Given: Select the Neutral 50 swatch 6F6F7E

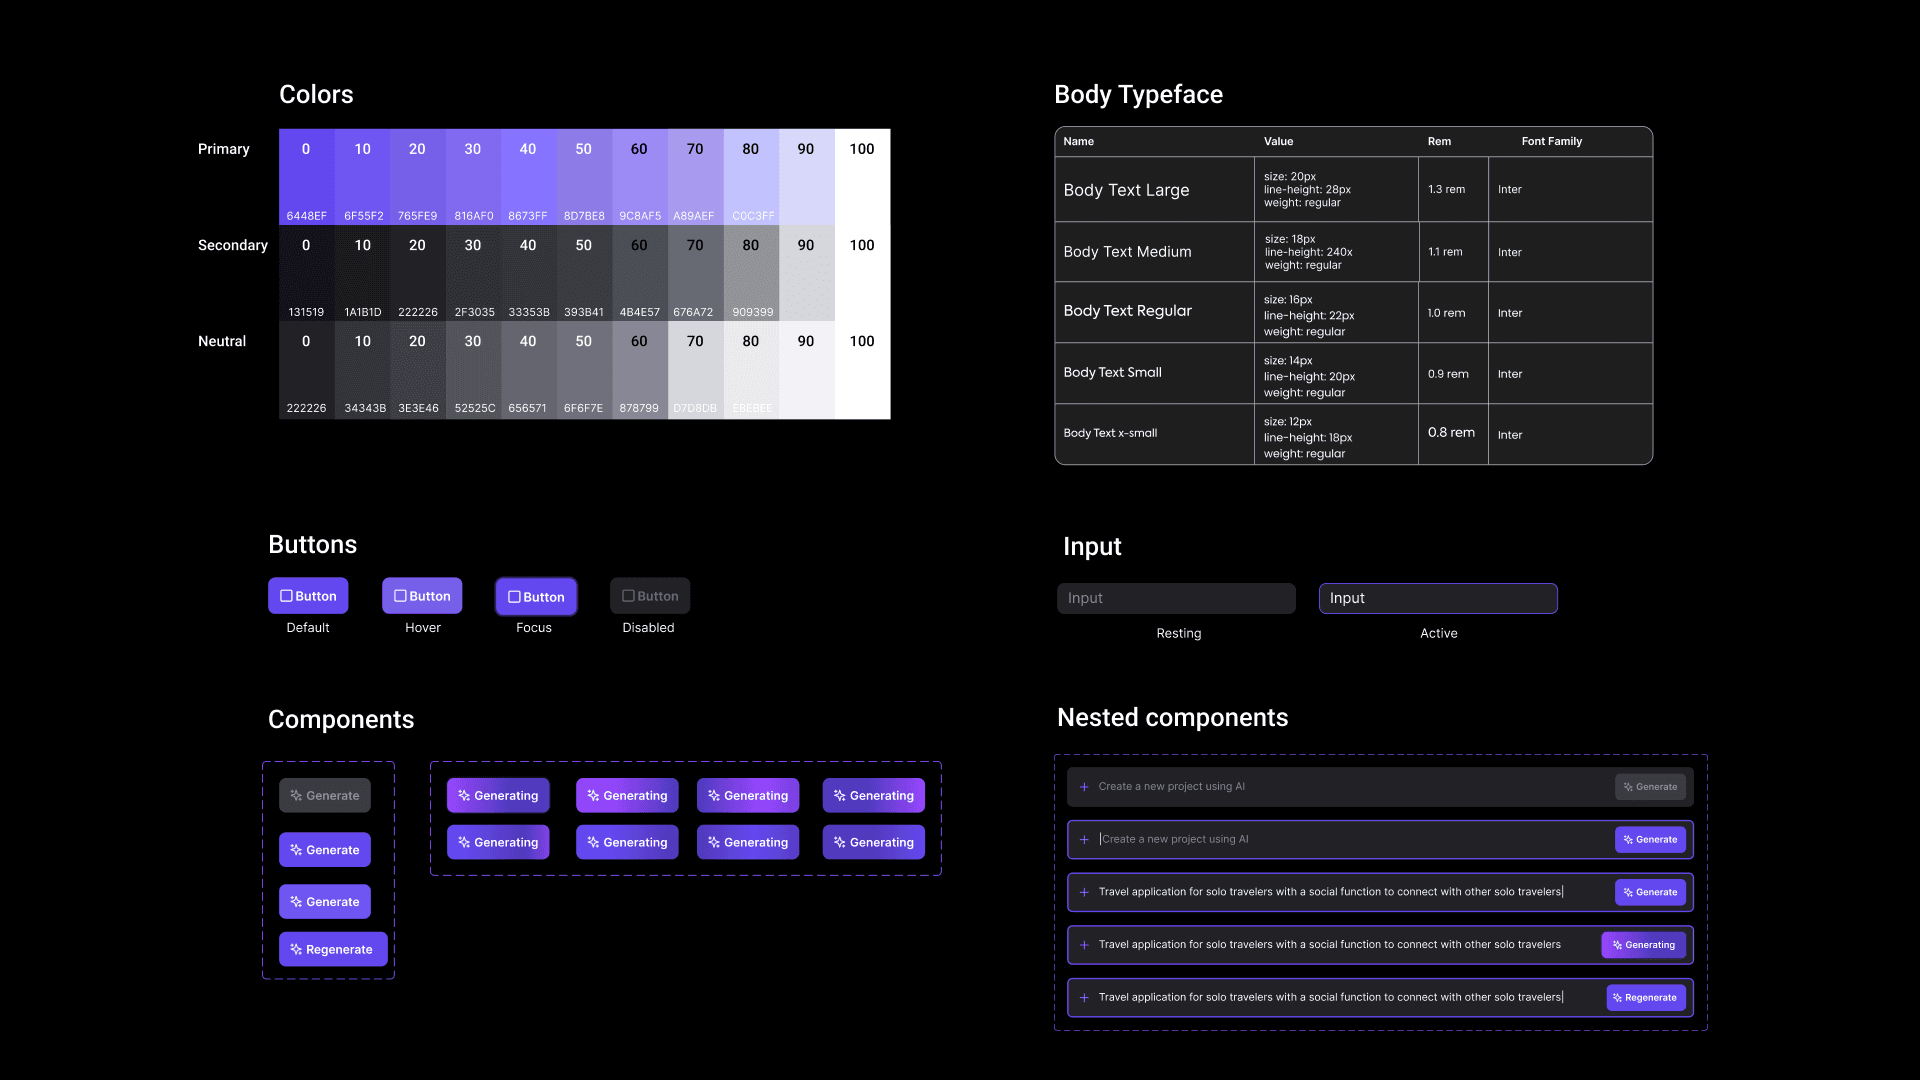Looking at the screenshot, I should [x=584, y=369].
